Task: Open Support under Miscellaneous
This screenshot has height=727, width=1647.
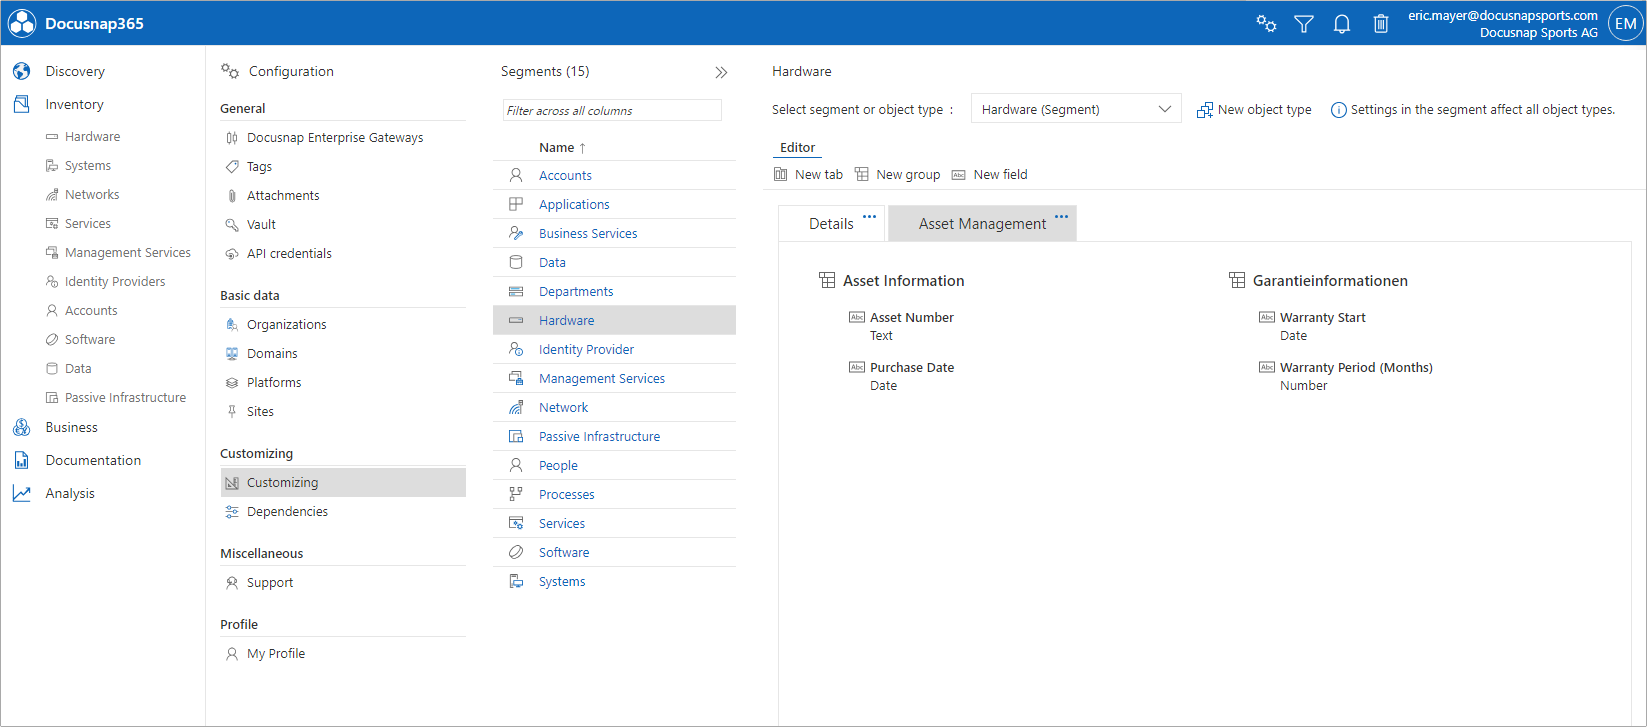Action: 270,582
